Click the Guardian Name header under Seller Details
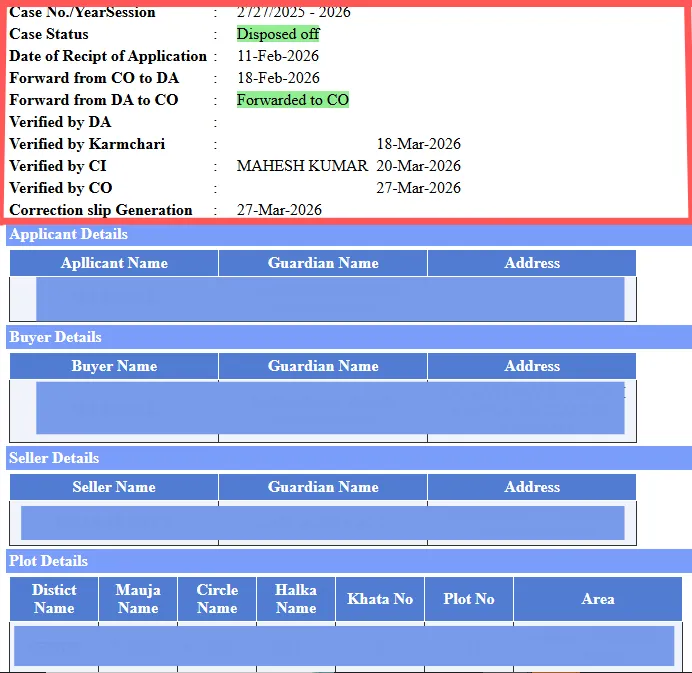The width and height of the screenshot is (692, 673). (323, 487)
